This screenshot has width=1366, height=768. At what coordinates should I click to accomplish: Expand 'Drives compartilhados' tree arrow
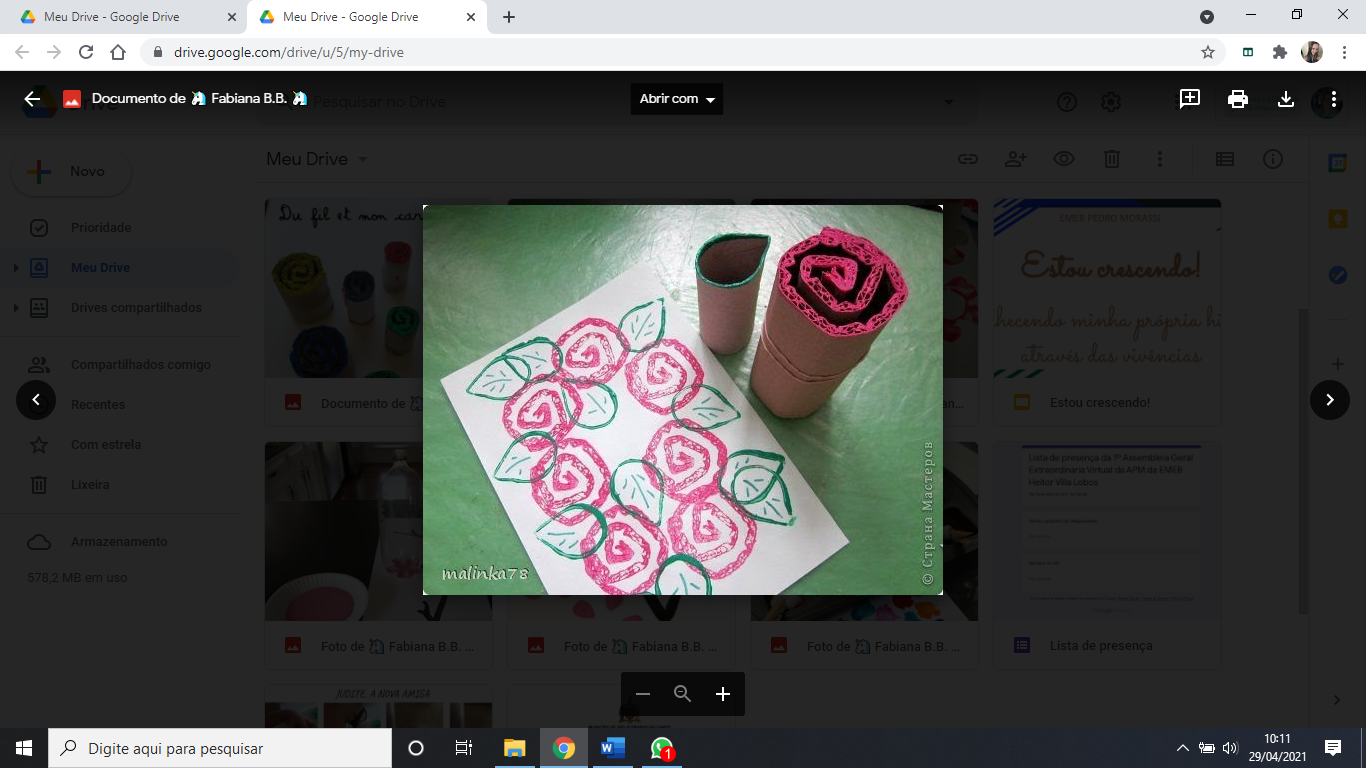(x=15, y=308)
